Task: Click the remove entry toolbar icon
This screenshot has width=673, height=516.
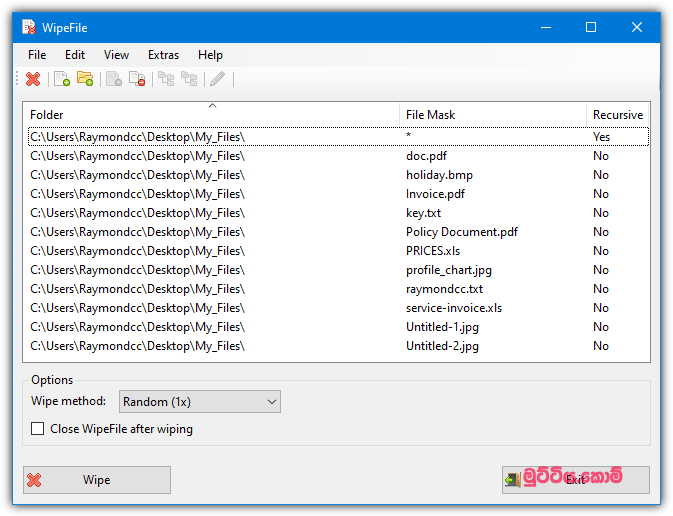Action: tap(114, 79)
